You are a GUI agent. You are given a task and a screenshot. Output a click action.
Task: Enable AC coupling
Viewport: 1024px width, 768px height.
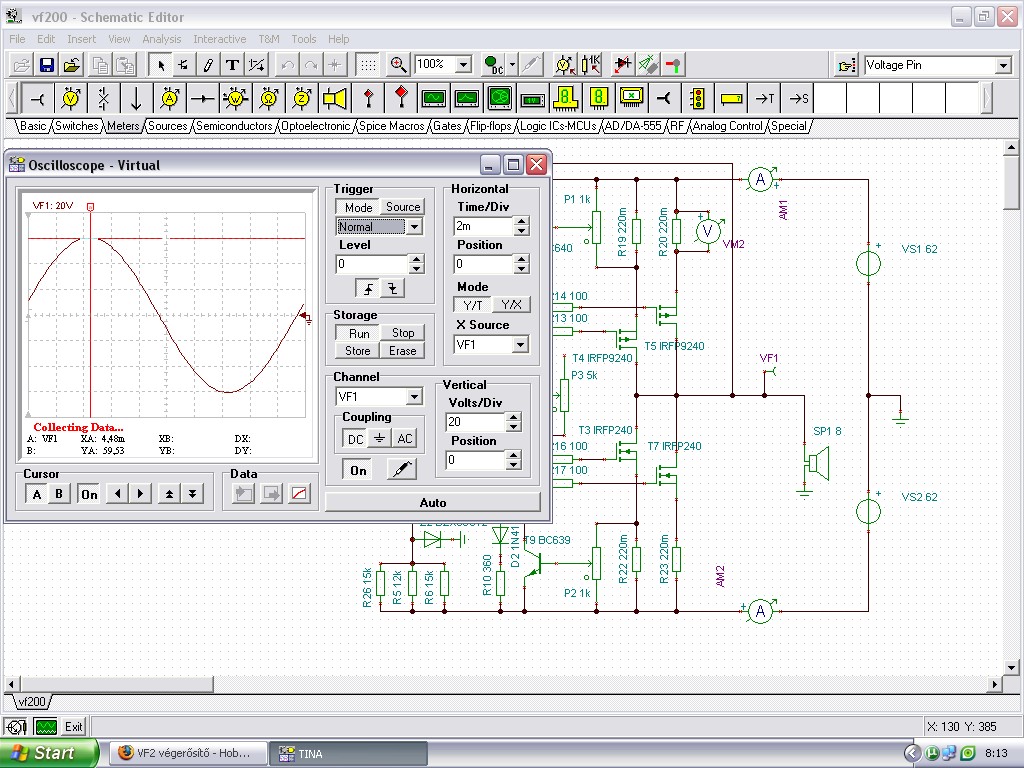[403, 439]
